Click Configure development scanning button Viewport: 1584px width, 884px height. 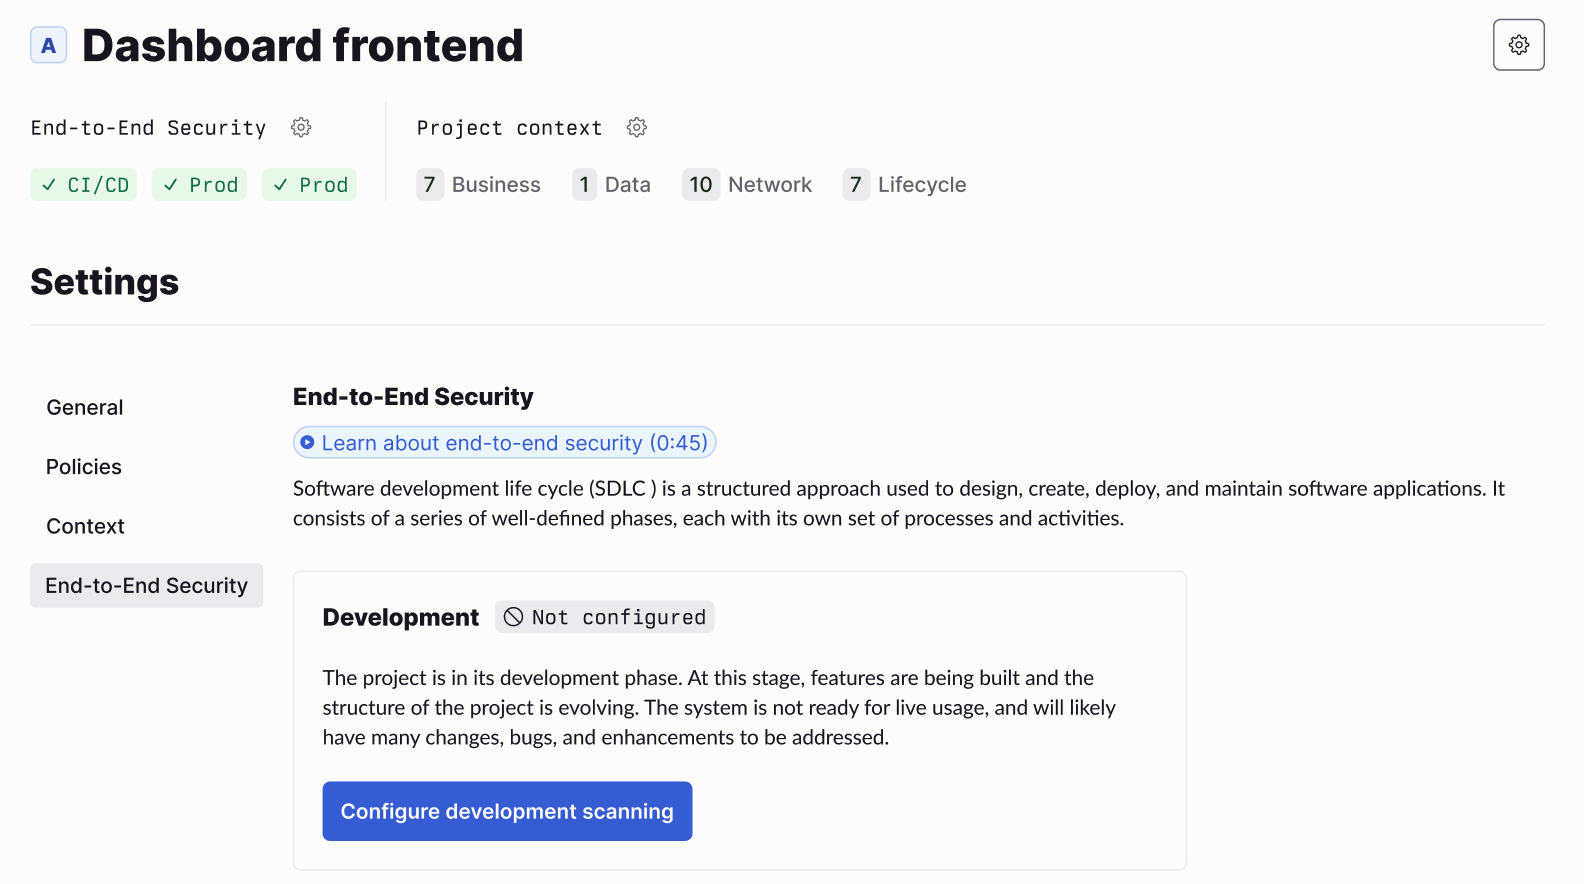coord(507,811)
